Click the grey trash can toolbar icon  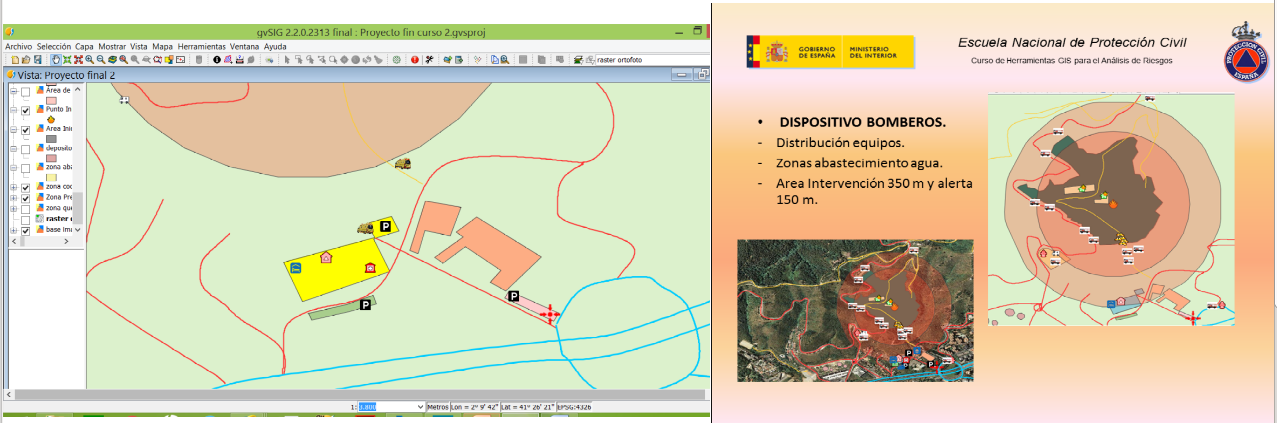[x=198, y=60]
